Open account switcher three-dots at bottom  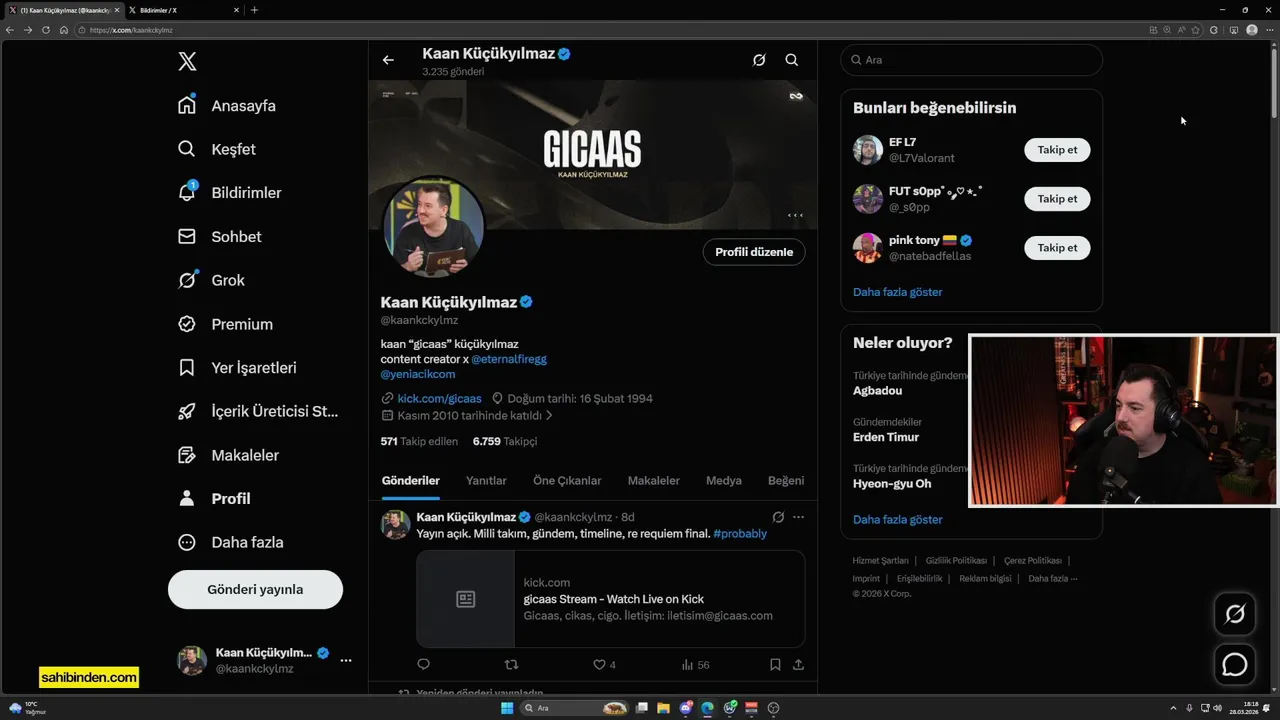point(345,660)
